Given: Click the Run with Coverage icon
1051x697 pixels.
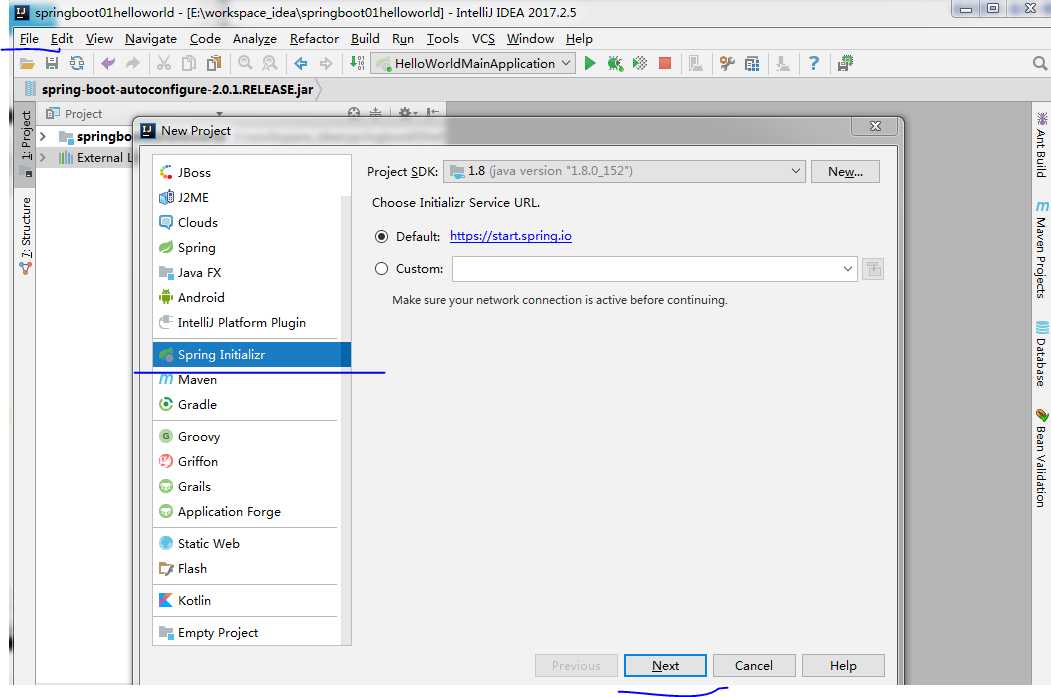Looking at the screenshot, I should coord(640,64).
